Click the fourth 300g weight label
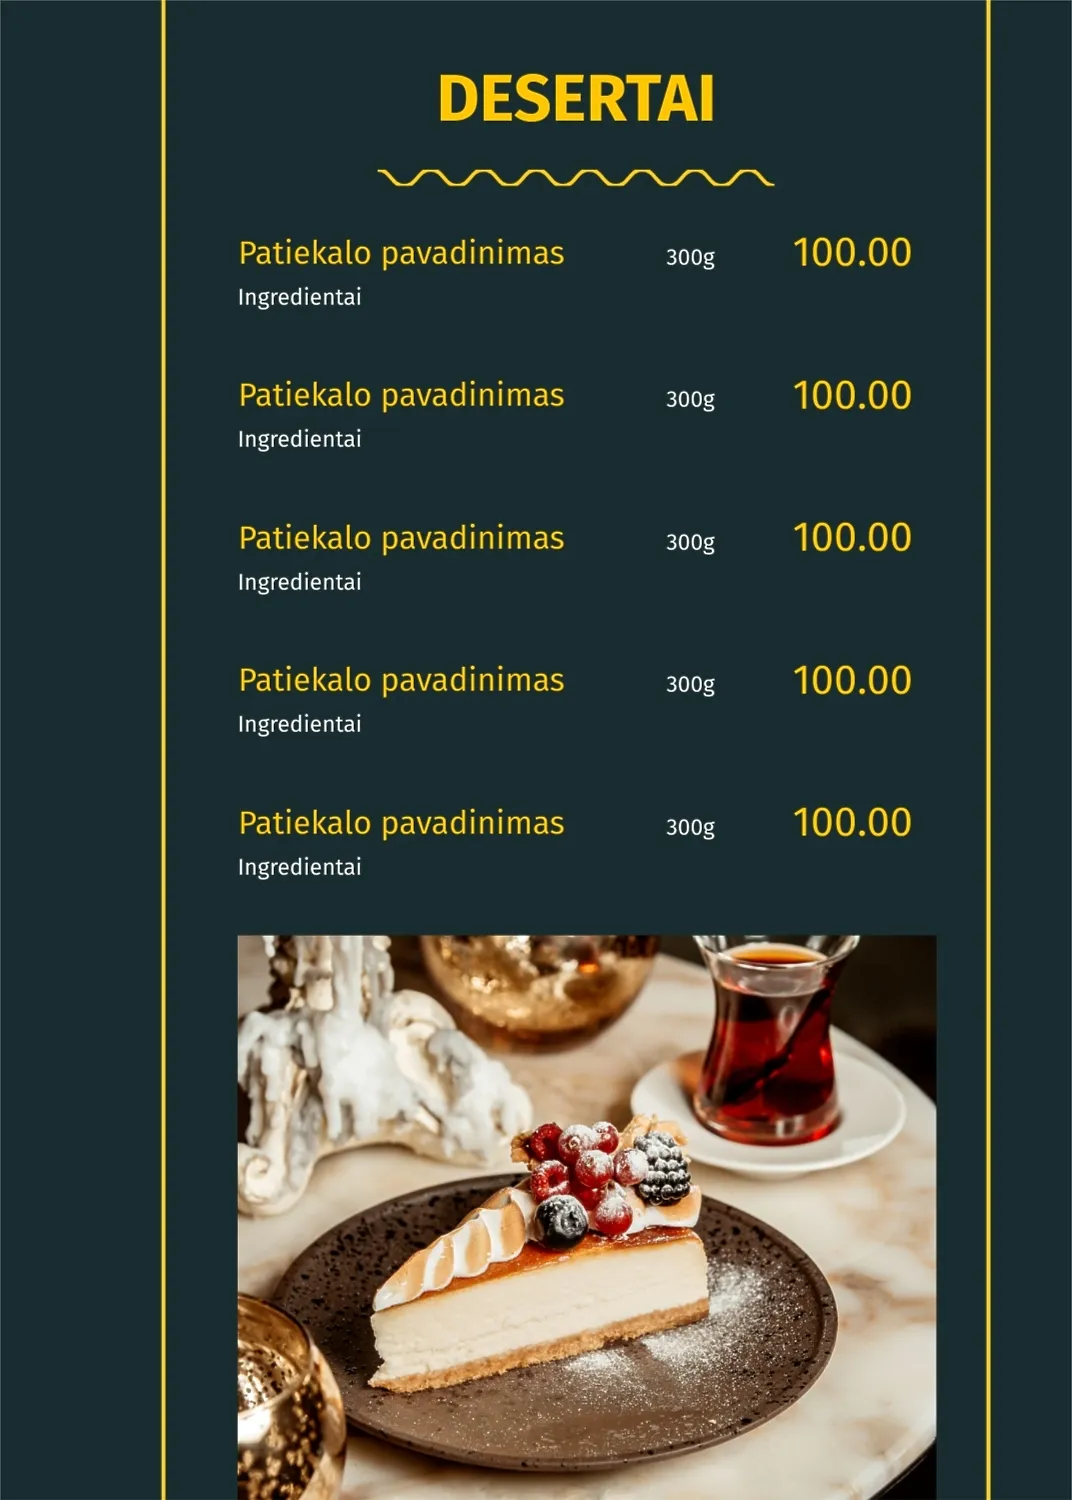 (x=690, y=684)
